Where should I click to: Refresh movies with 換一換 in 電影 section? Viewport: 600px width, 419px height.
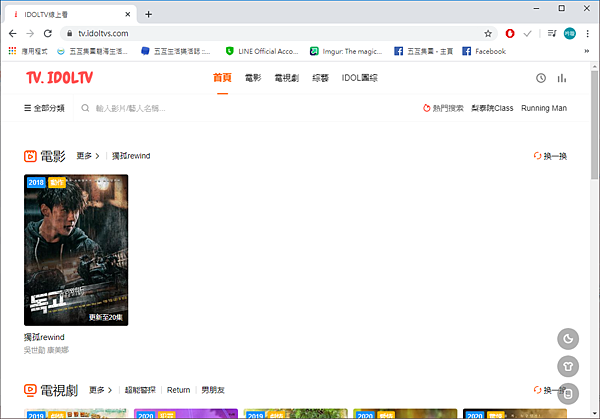click(550, 156)
